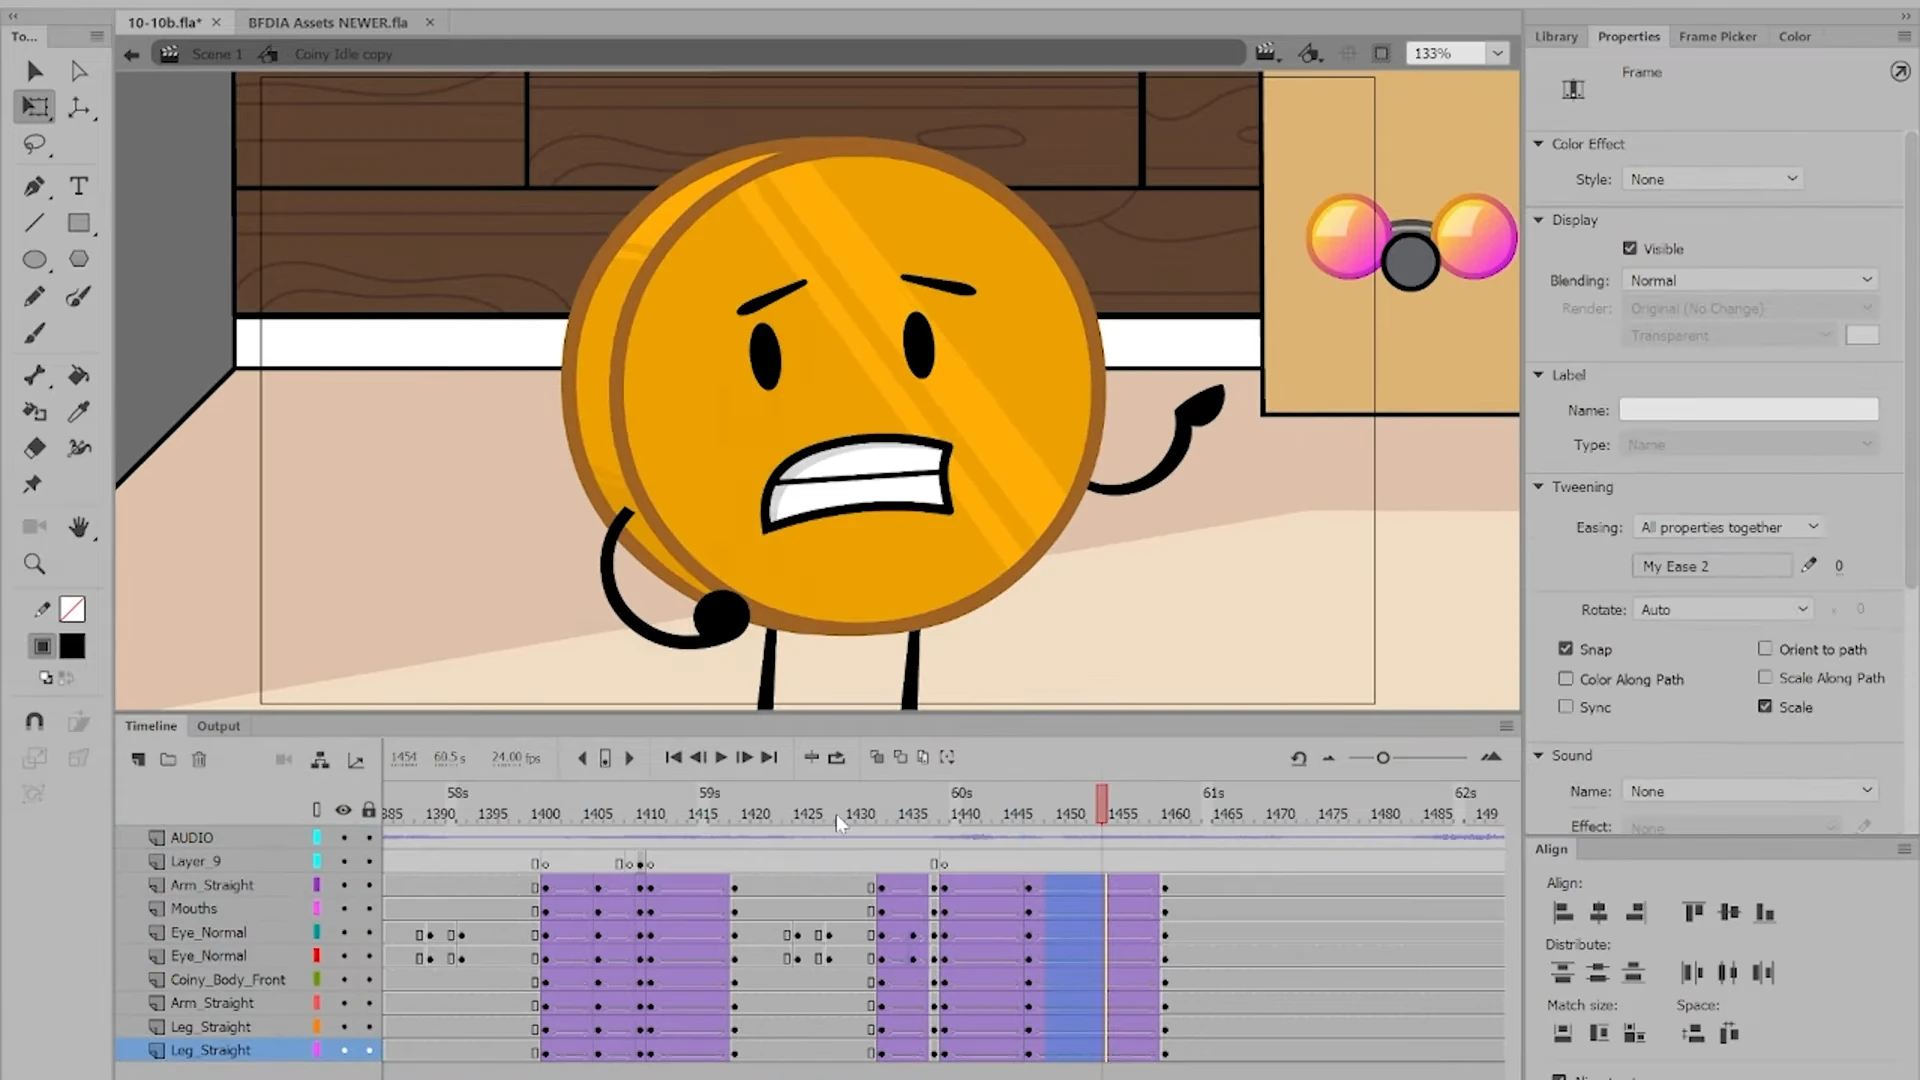
Task: Open the BFDIA Assets NEWER.fla tab
Action: [328, 22]
